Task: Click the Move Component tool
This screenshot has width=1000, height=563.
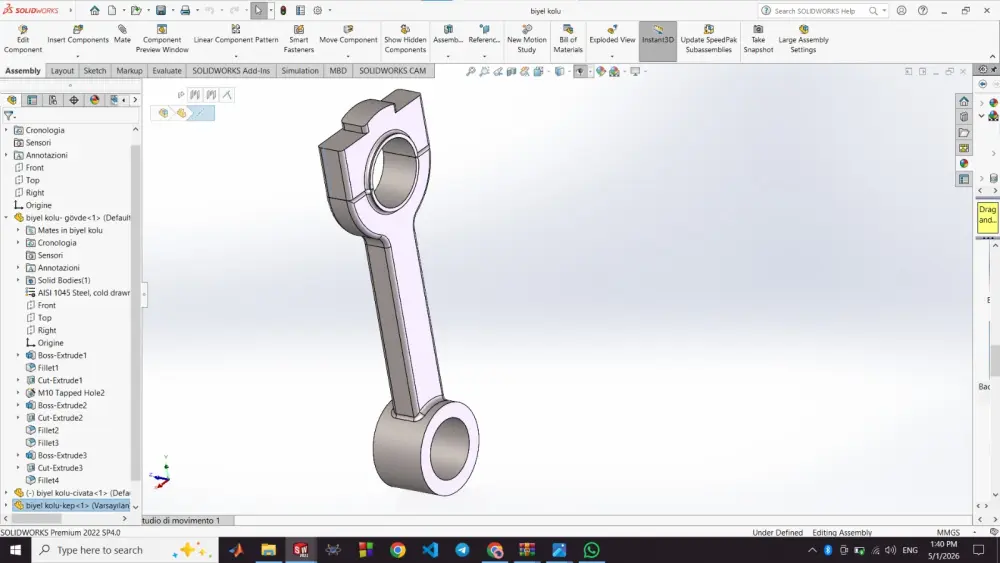Action: [348, 34]
